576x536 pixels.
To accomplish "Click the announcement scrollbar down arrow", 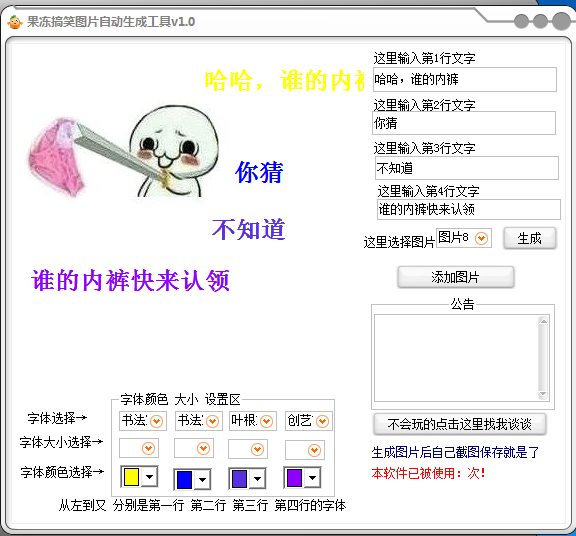I will tap(543, 394).
